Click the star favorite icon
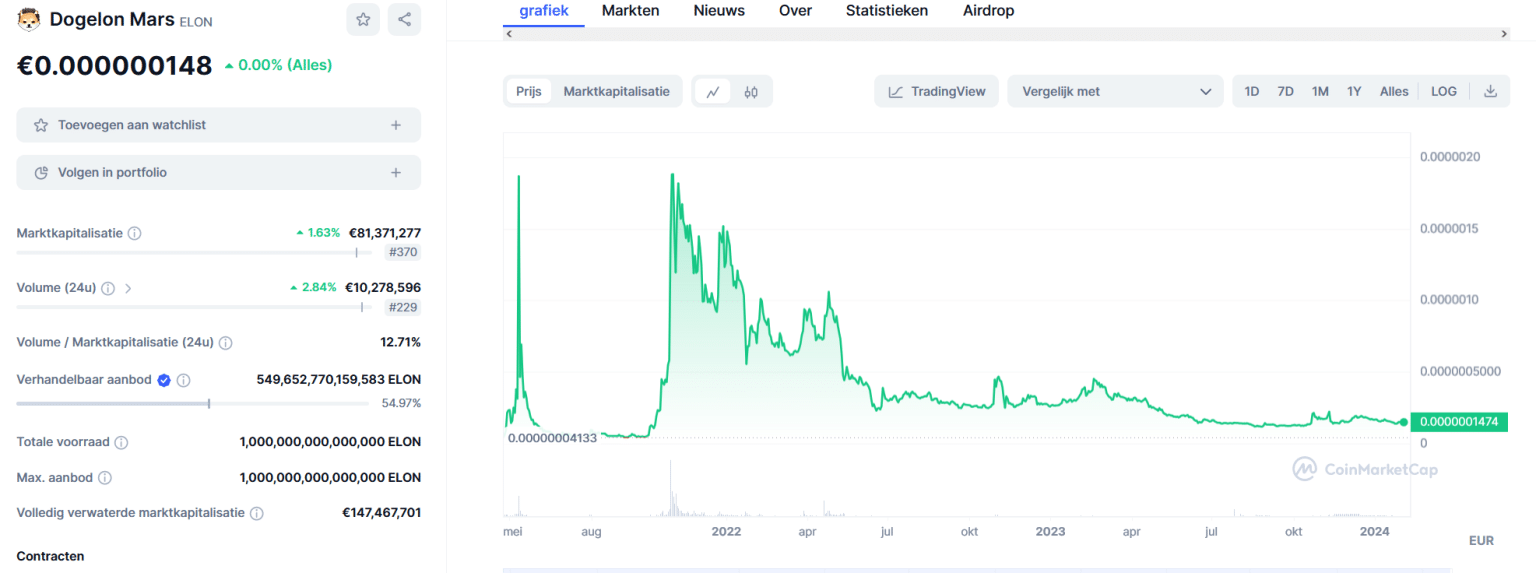 pos(363,19)
